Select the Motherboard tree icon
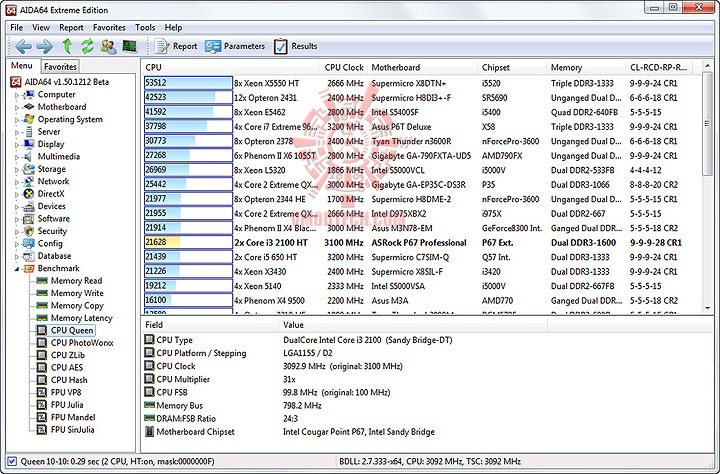The height and width of the screenshot is (474, 720). 29,107
